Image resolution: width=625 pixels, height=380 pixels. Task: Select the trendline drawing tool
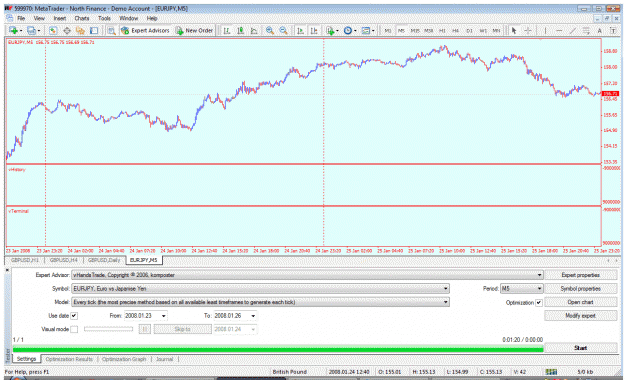coord(572,31)
